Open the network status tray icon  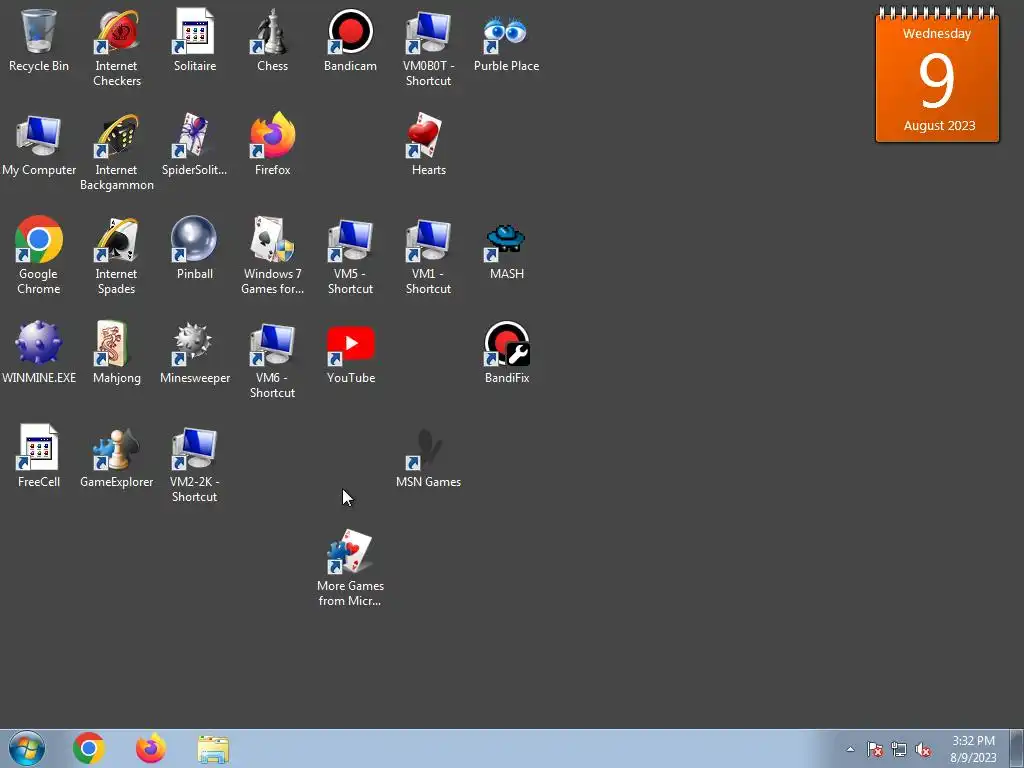click(x=899, y=749)
